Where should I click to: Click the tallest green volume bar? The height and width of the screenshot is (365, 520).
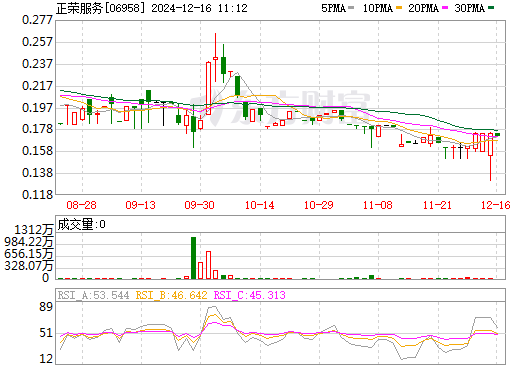coord(193,258)
